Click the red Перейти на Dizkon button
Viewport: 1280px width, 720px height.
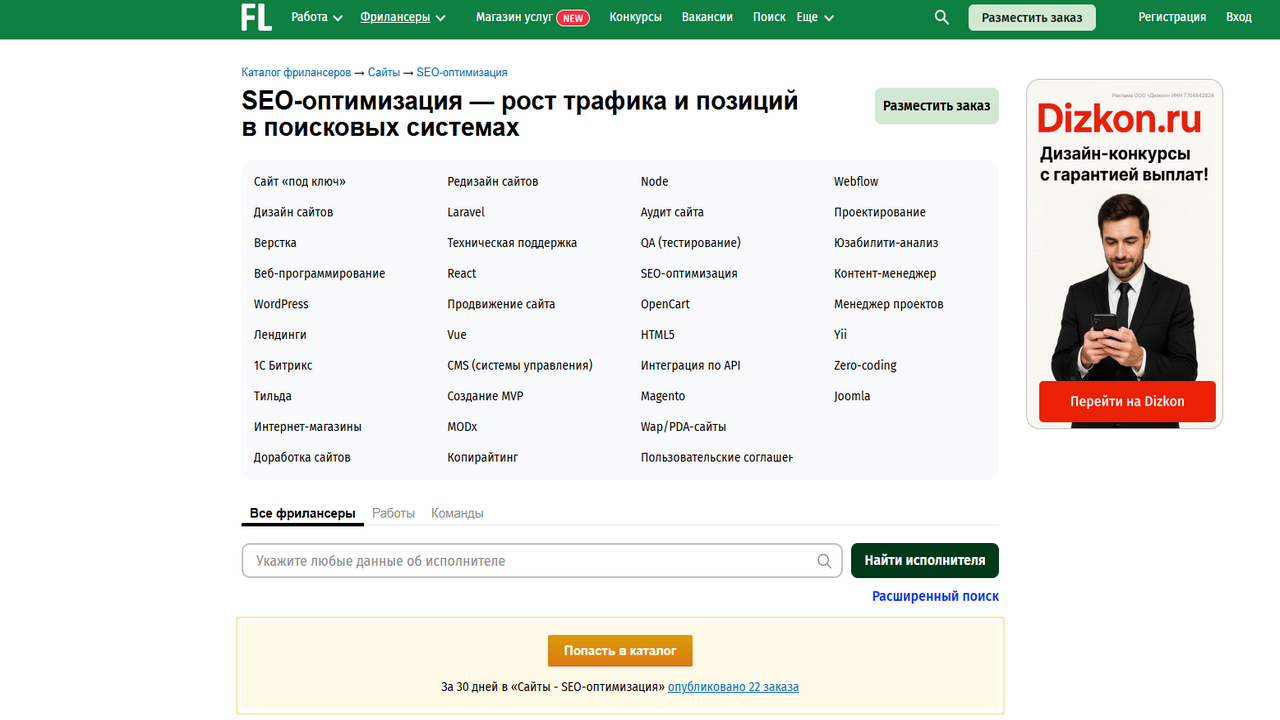(1127, 401)
